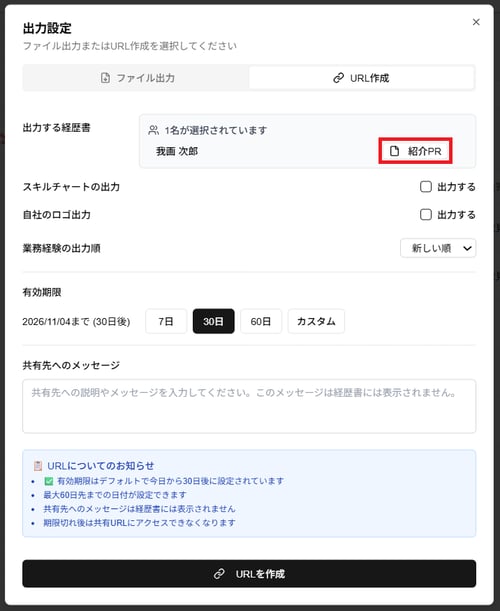Viewport: 500px width, 611px height.
Task: Click the 期限切れ後は共有URLにアクセスできなくなります line
Action: click(139, 523)
